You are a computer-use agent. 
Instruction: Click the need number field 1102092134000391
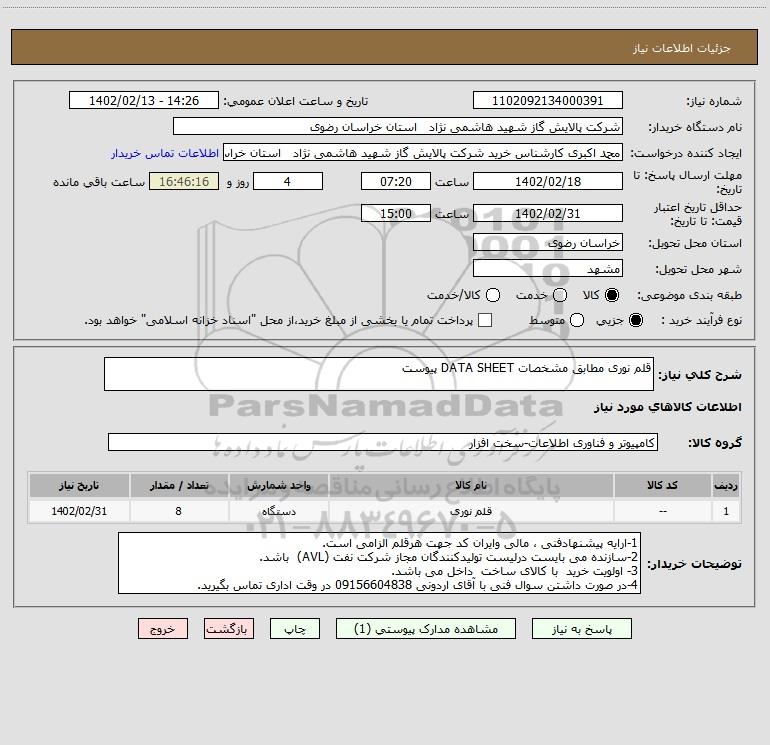[548, 100]
